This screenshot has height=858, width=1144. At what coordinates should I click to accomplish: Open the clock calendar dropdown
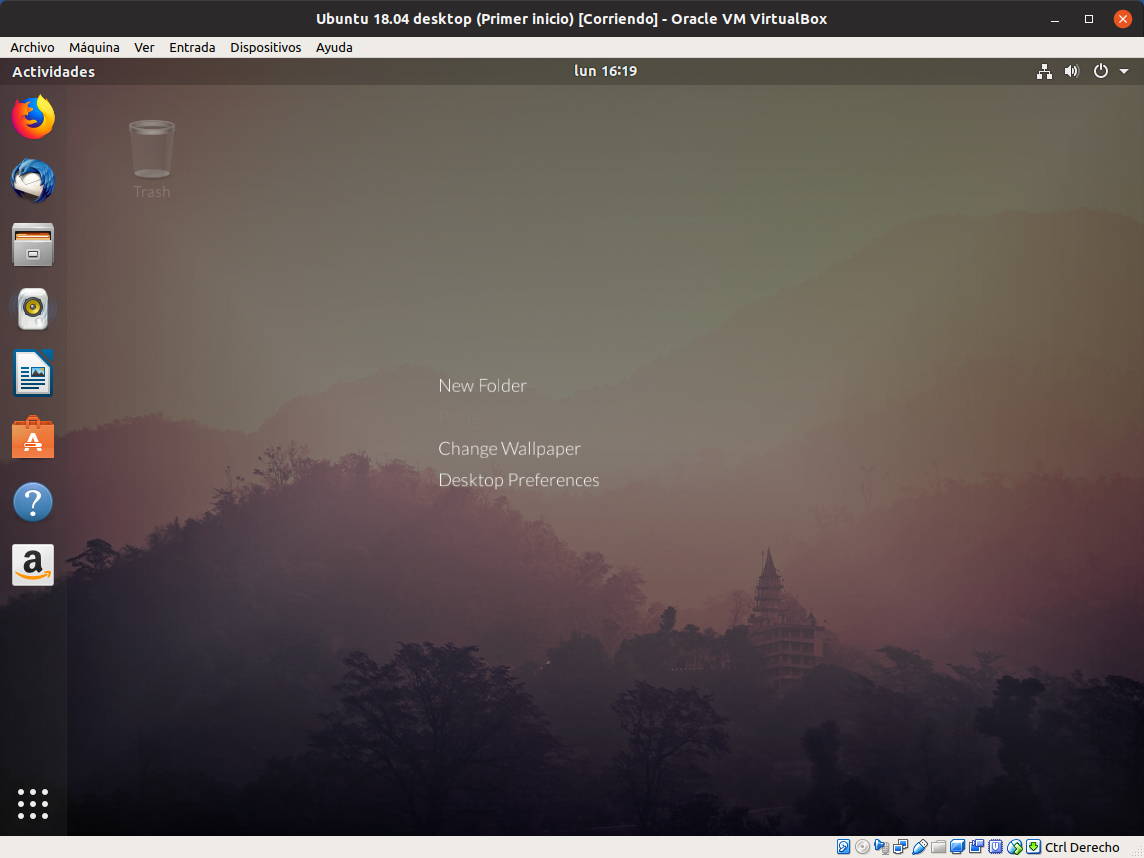pos(605,72)
